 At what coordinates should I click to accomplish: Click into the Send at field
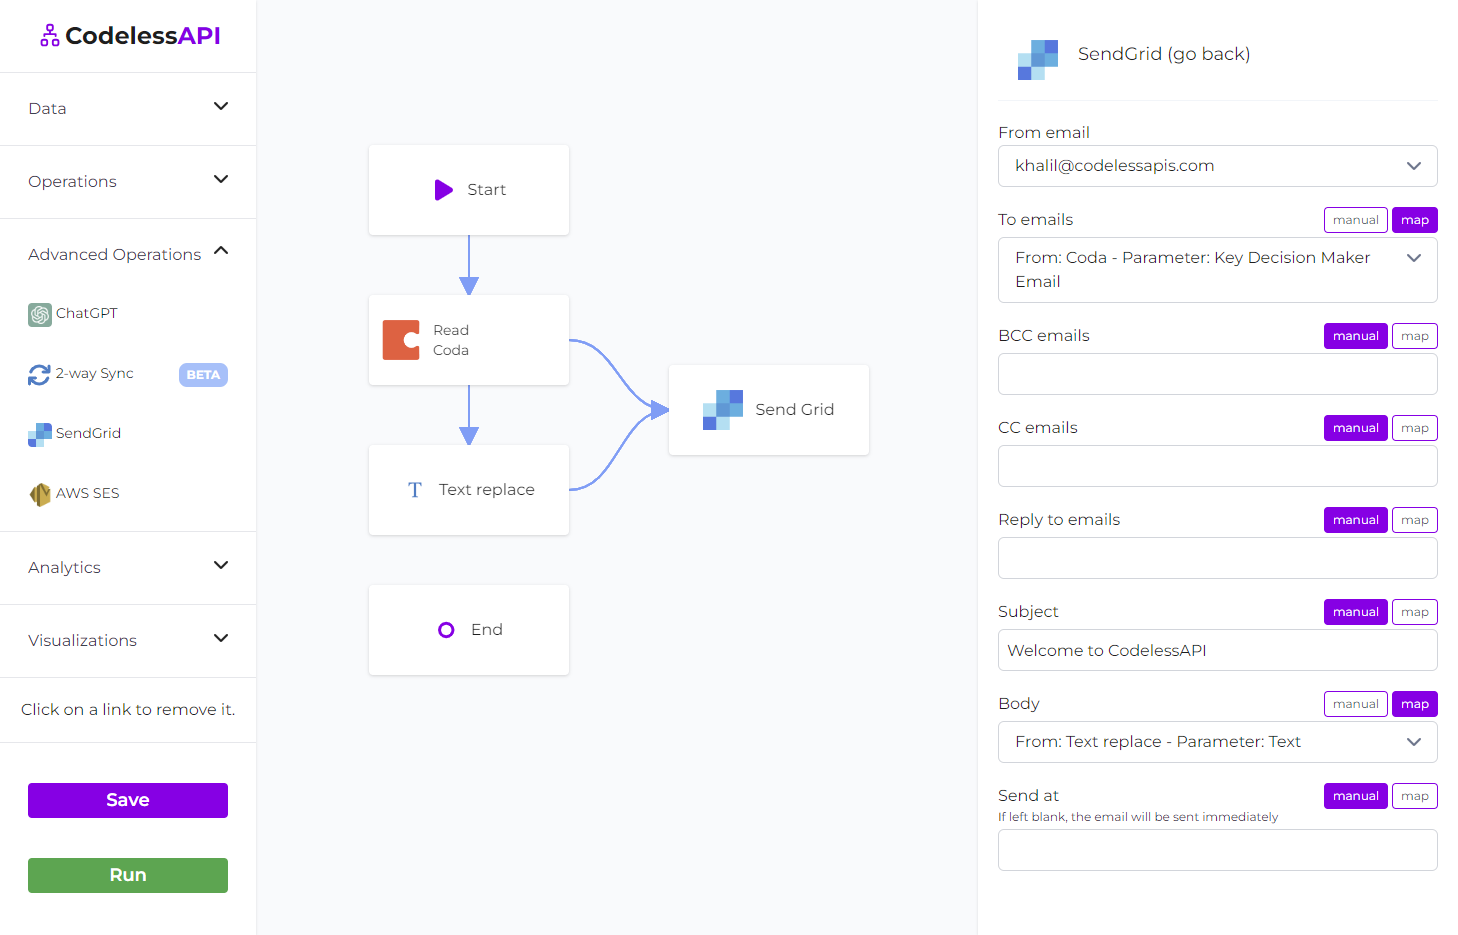1217,850
